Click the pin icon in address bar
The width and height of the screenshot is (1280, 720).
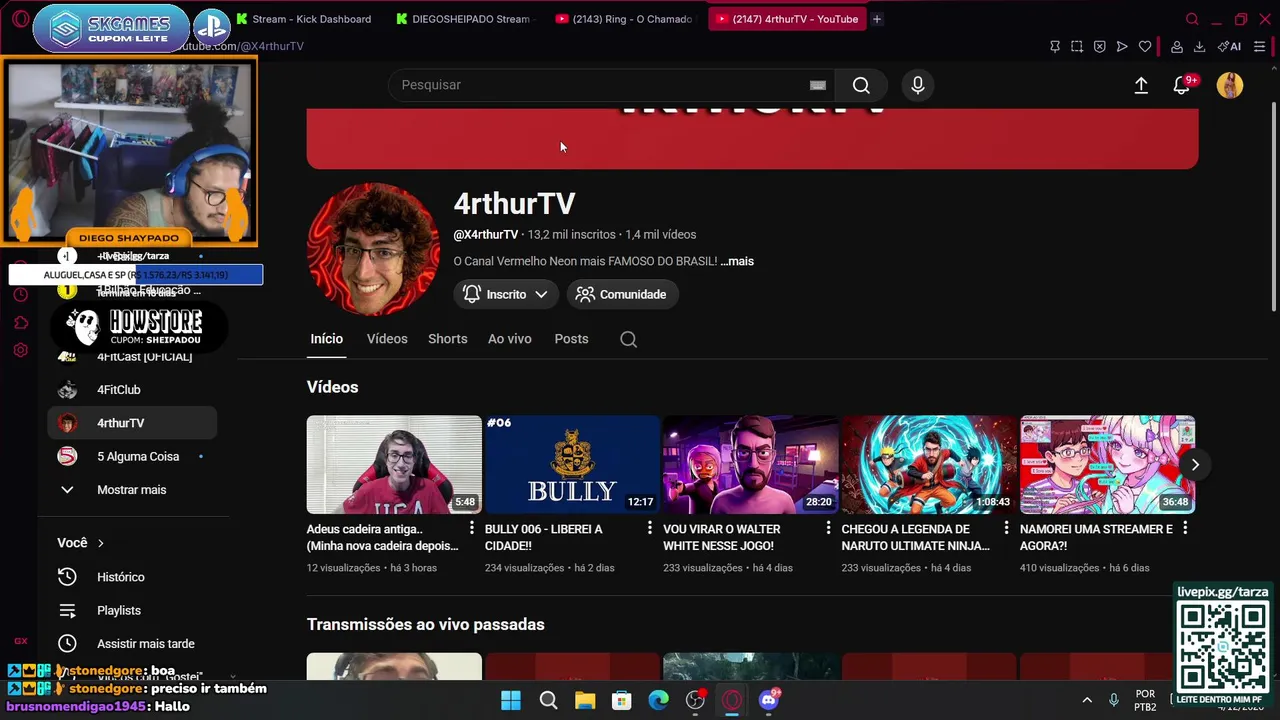(x=1055, y=46)
